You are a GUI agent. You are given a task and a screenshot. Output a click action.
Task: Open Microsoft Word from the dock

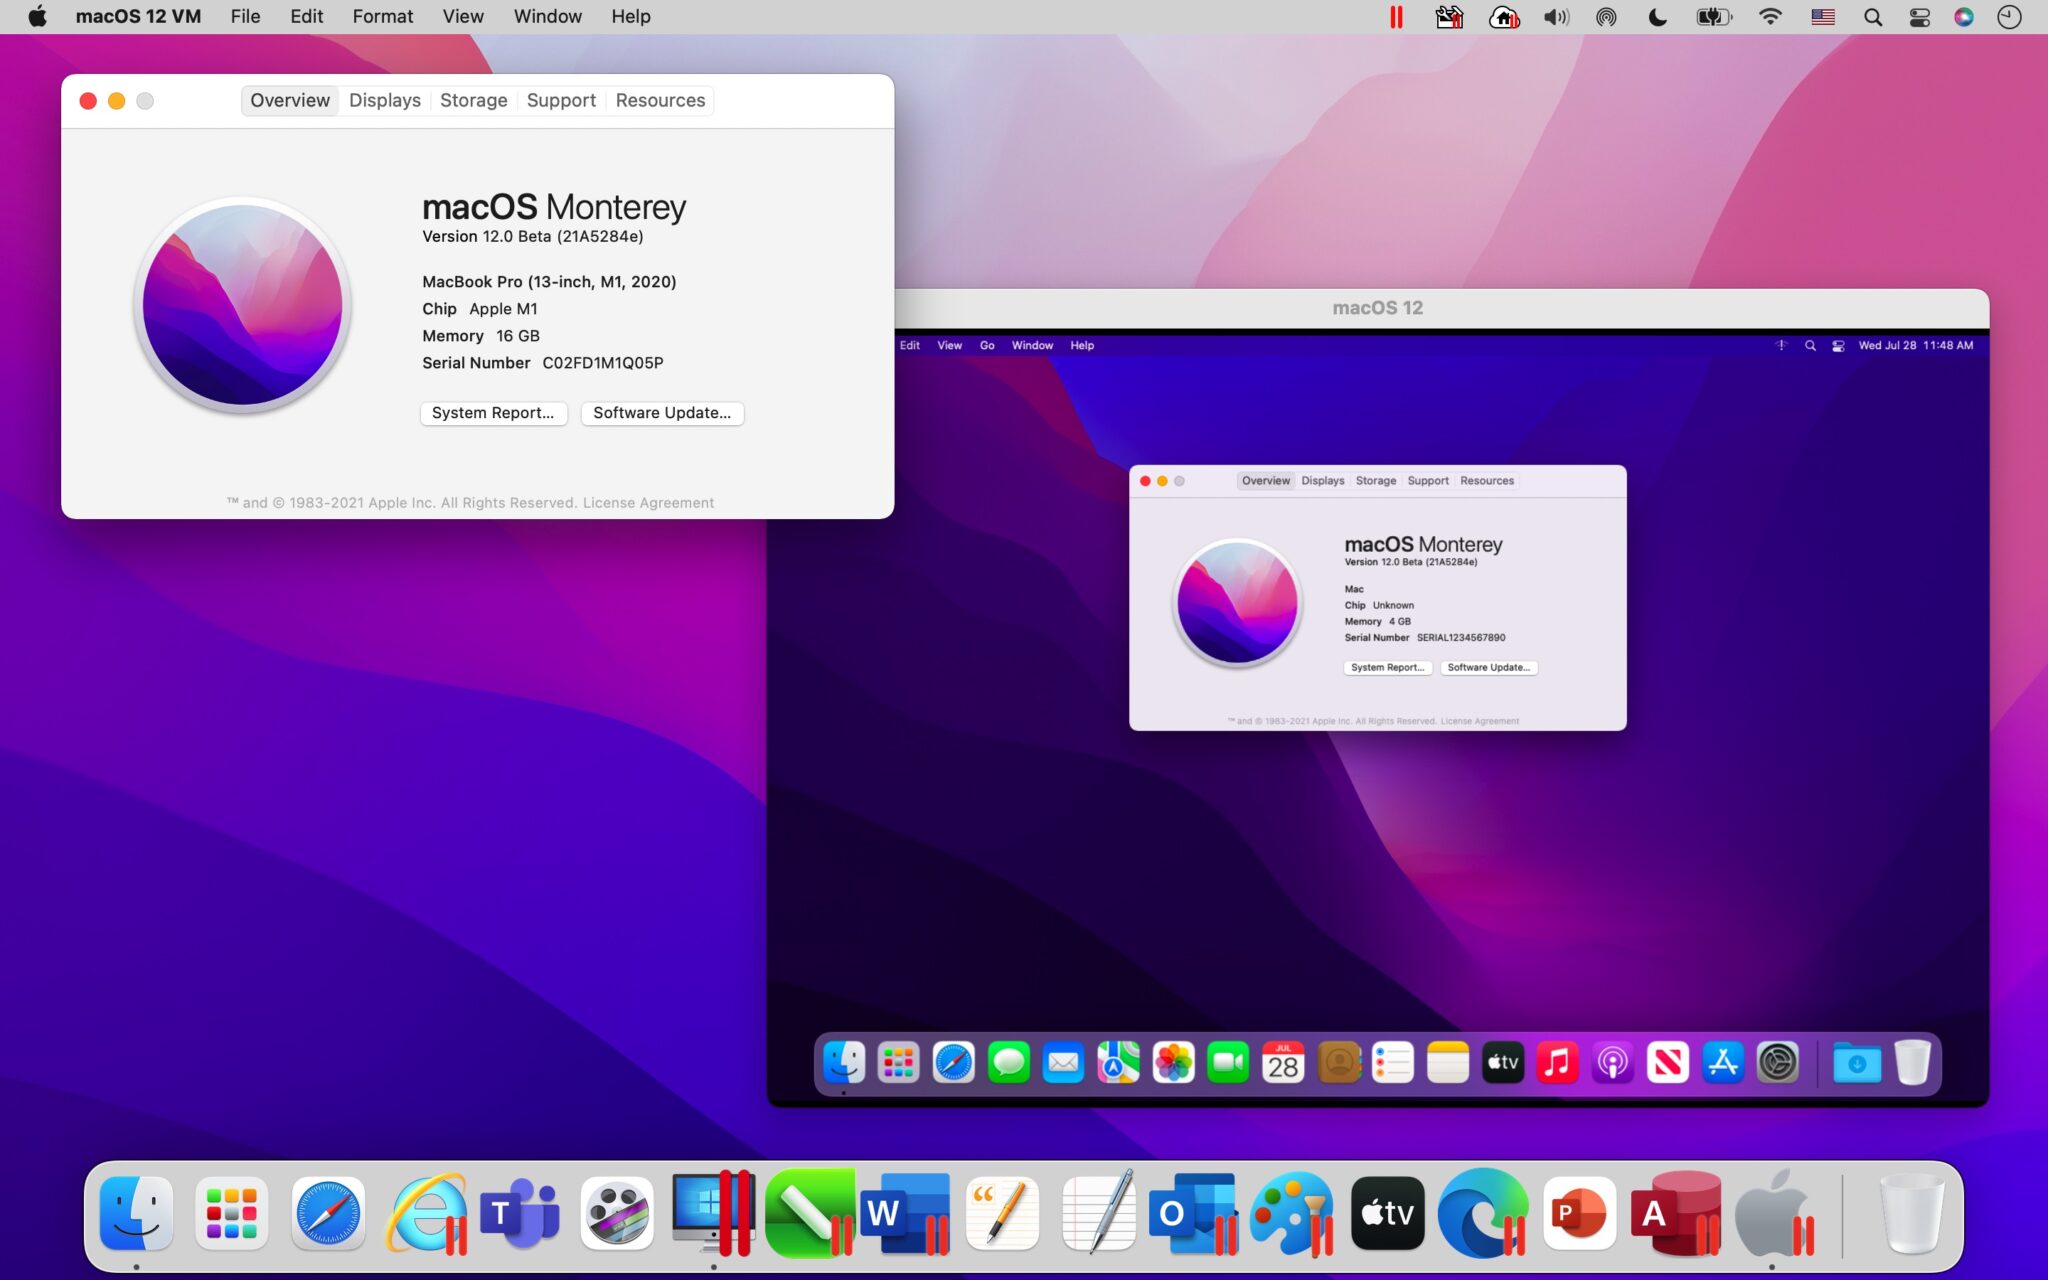pos(905,1212)
